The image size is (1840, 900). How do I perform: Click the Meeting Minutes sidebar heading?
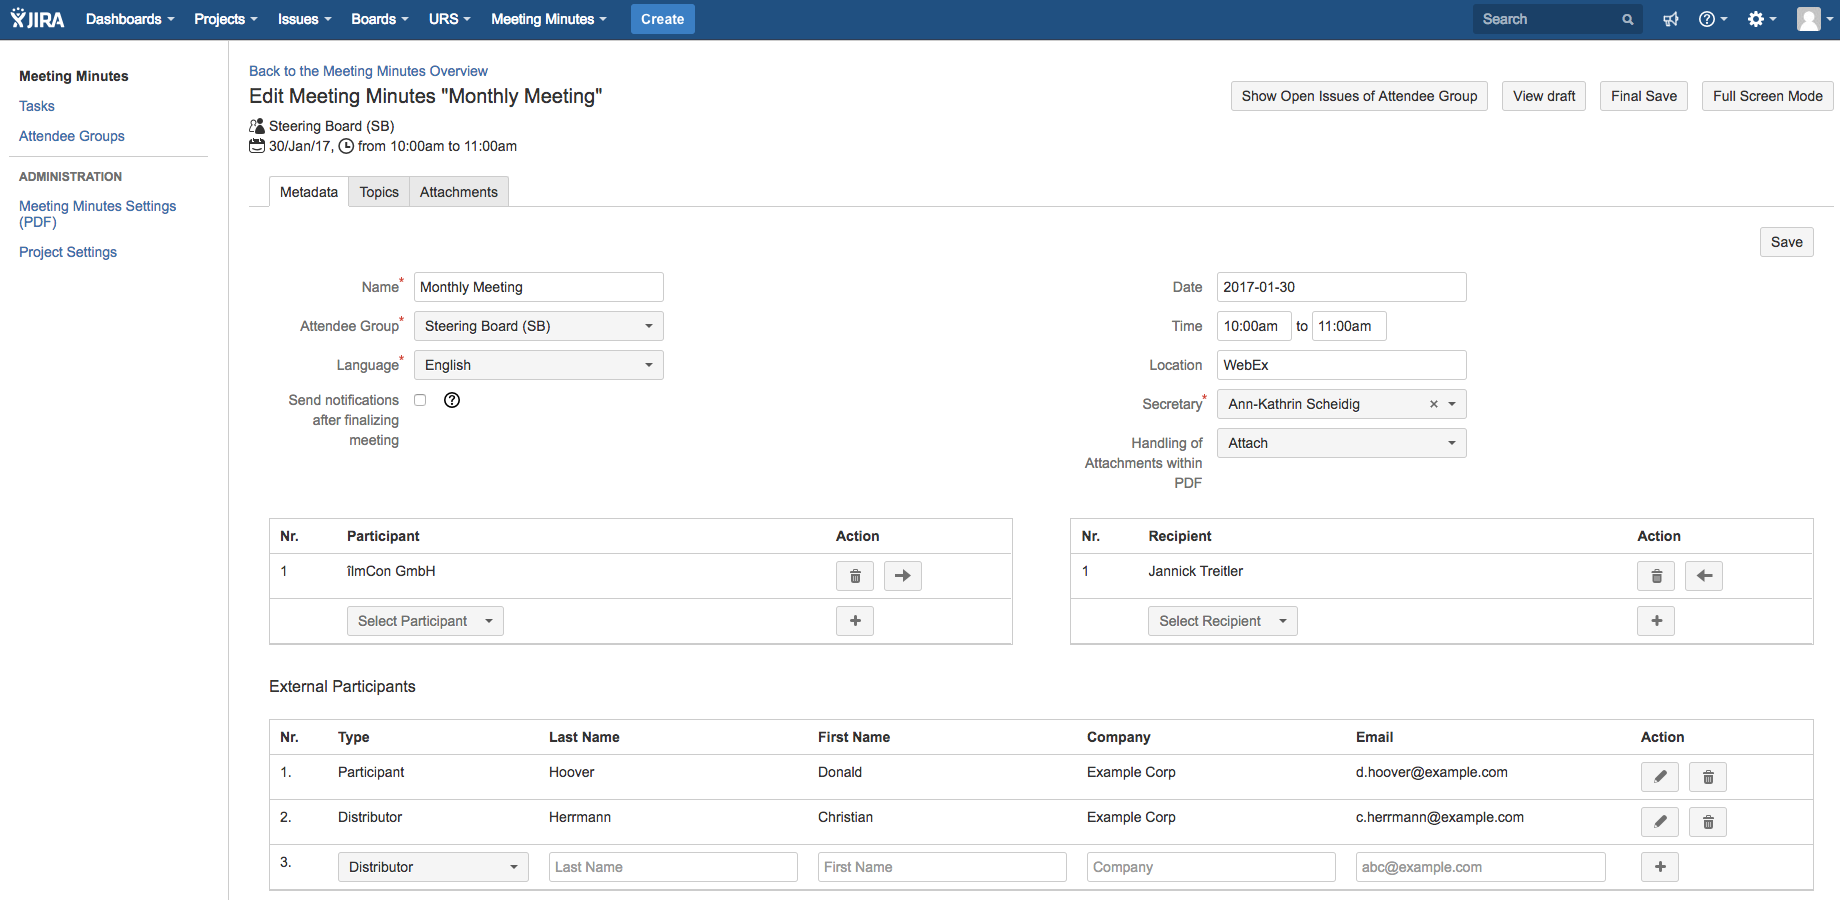[74, 76]
